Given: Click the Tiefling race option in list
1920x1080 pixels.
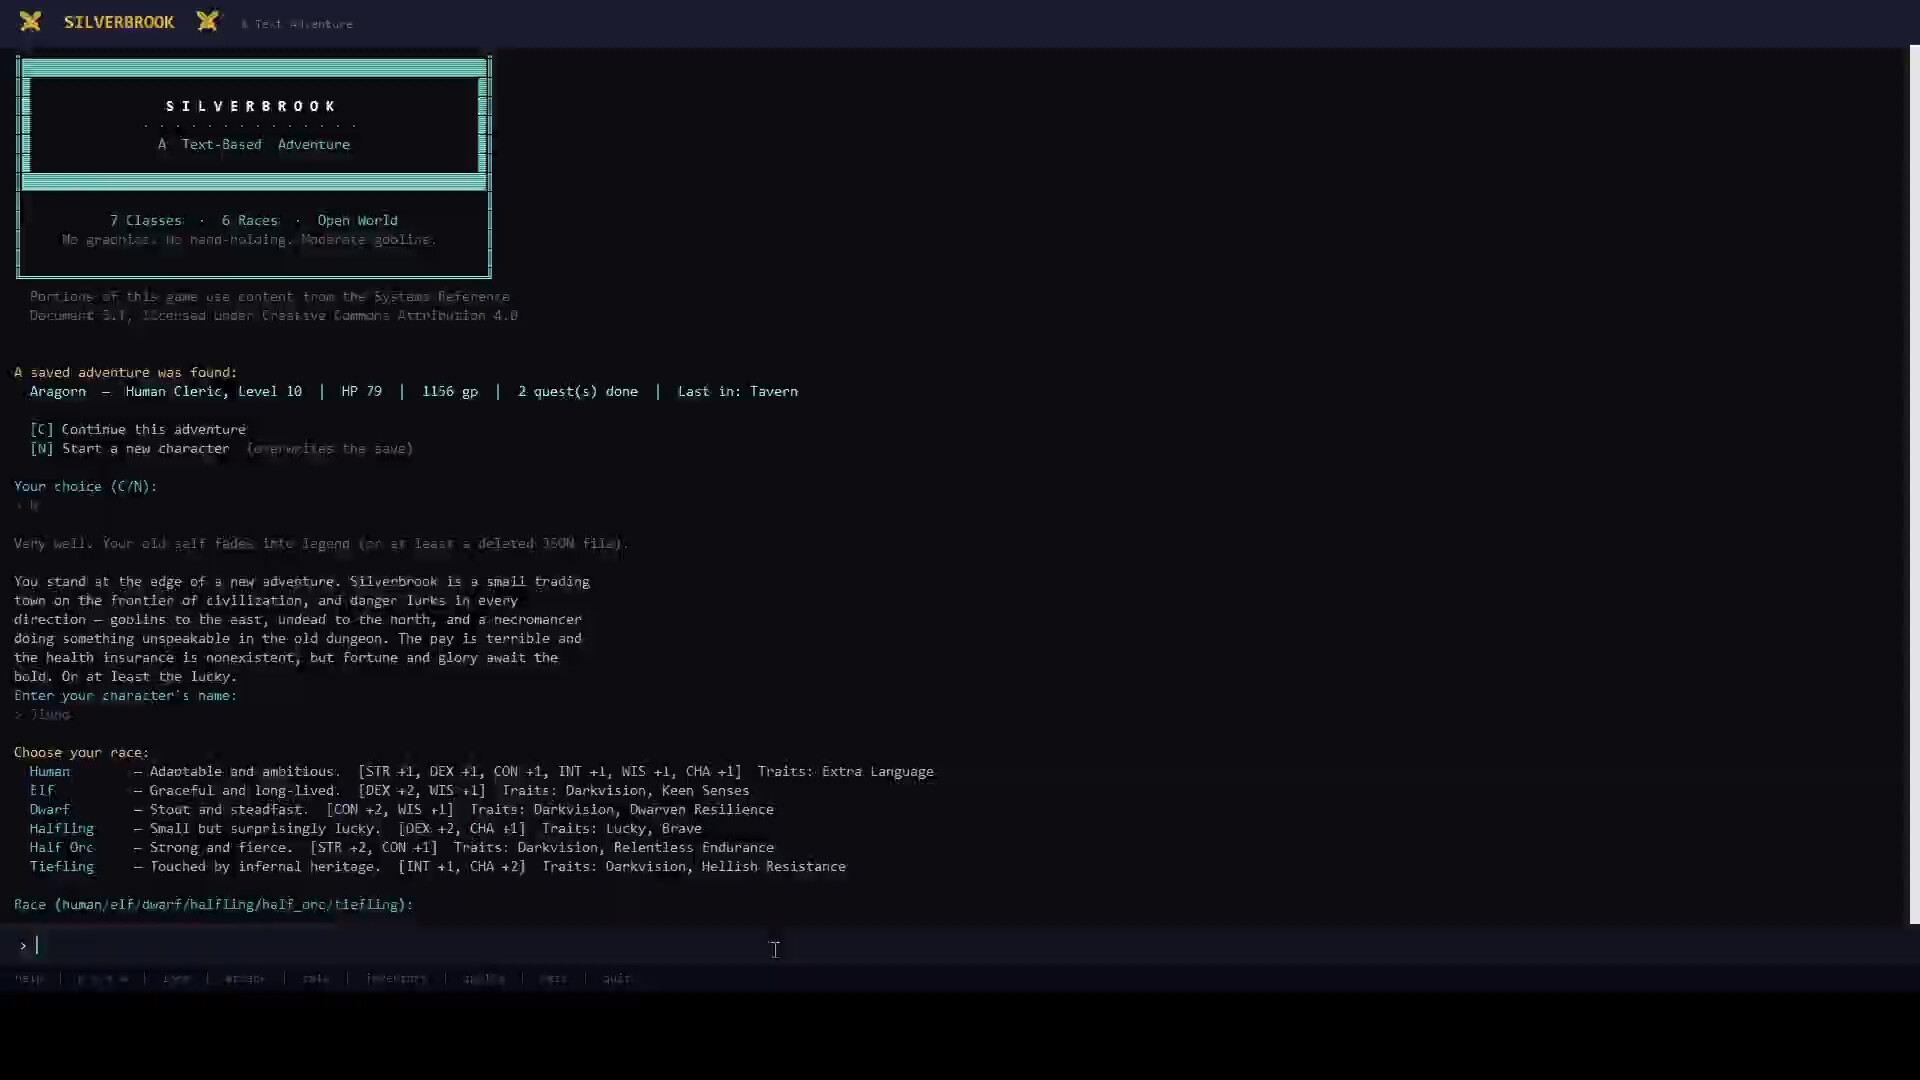Looking at the screenshot, I should pyautogui.click(x=61, y=866).
